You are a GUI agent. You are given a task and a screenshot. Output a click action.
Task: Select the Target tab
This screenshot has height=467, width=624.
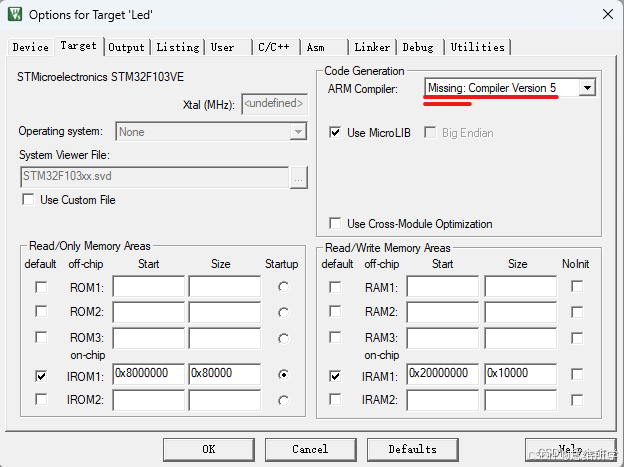pos(79,46)
